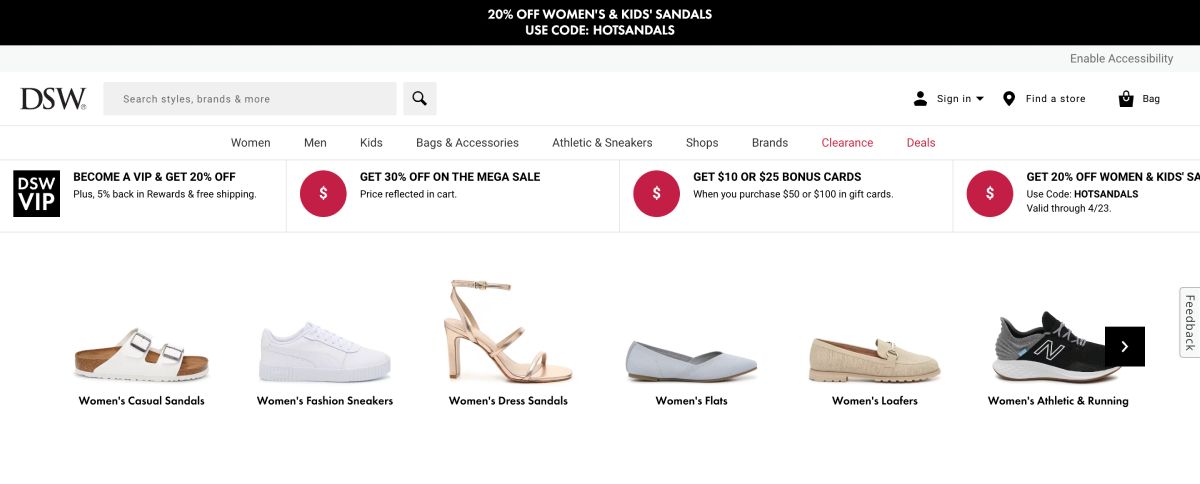
Task: Click the DSW logo
Action: click(x=53, y=98)
